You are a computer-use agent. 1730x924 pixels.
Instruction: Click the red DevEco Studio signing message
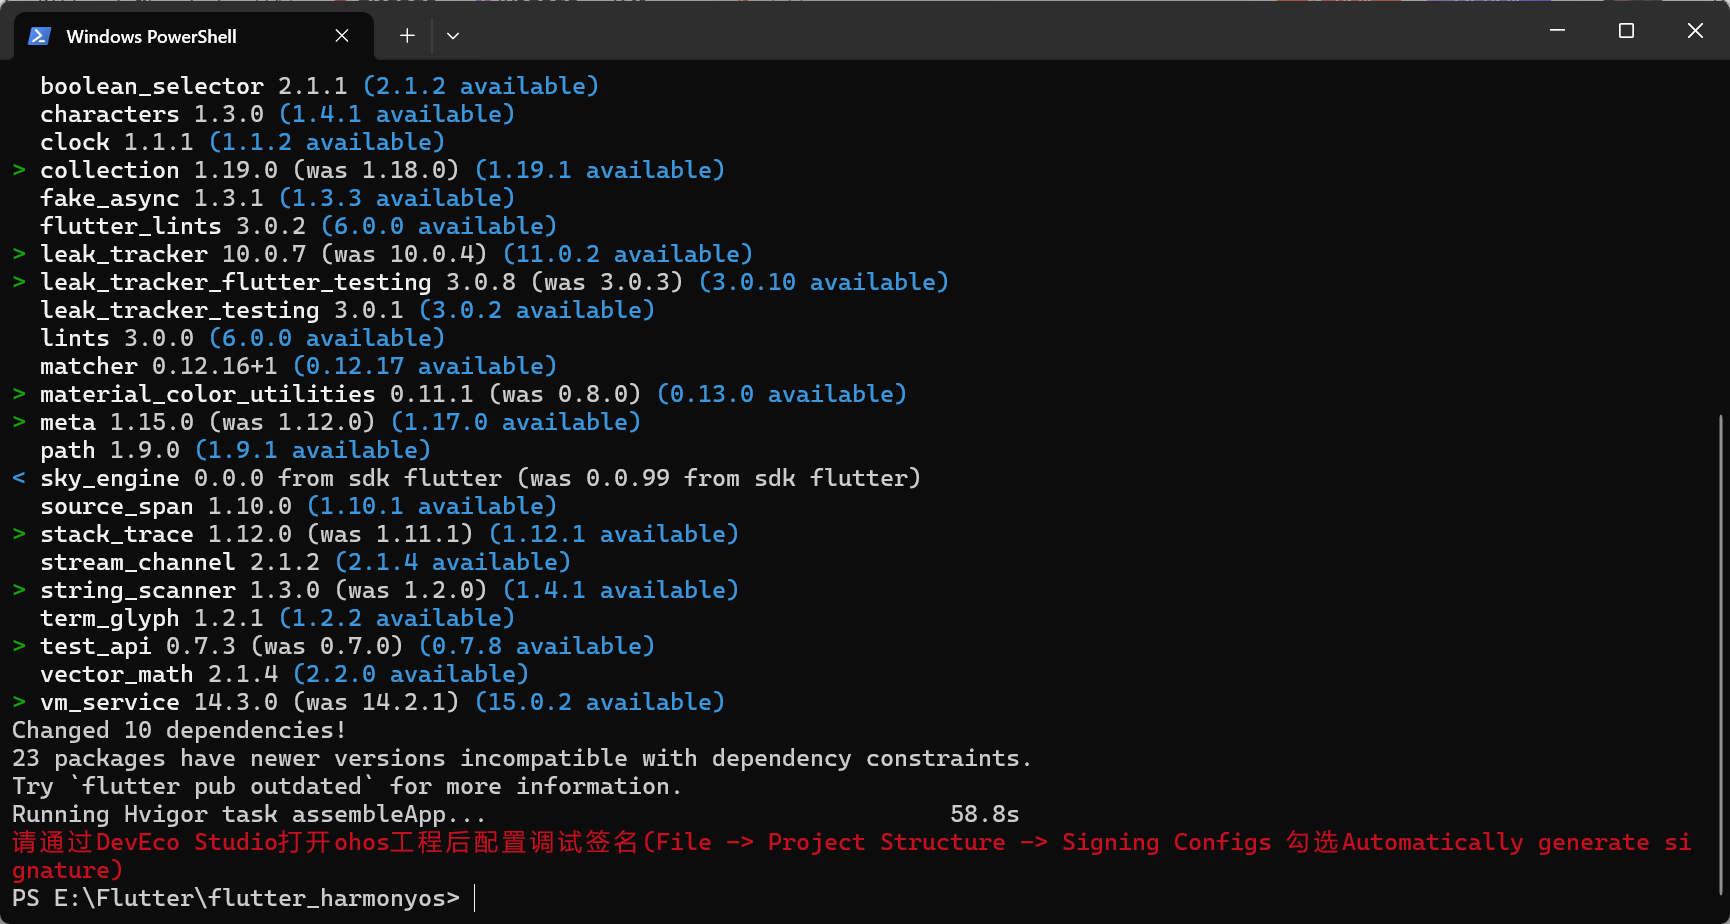[x=850, y=843]
